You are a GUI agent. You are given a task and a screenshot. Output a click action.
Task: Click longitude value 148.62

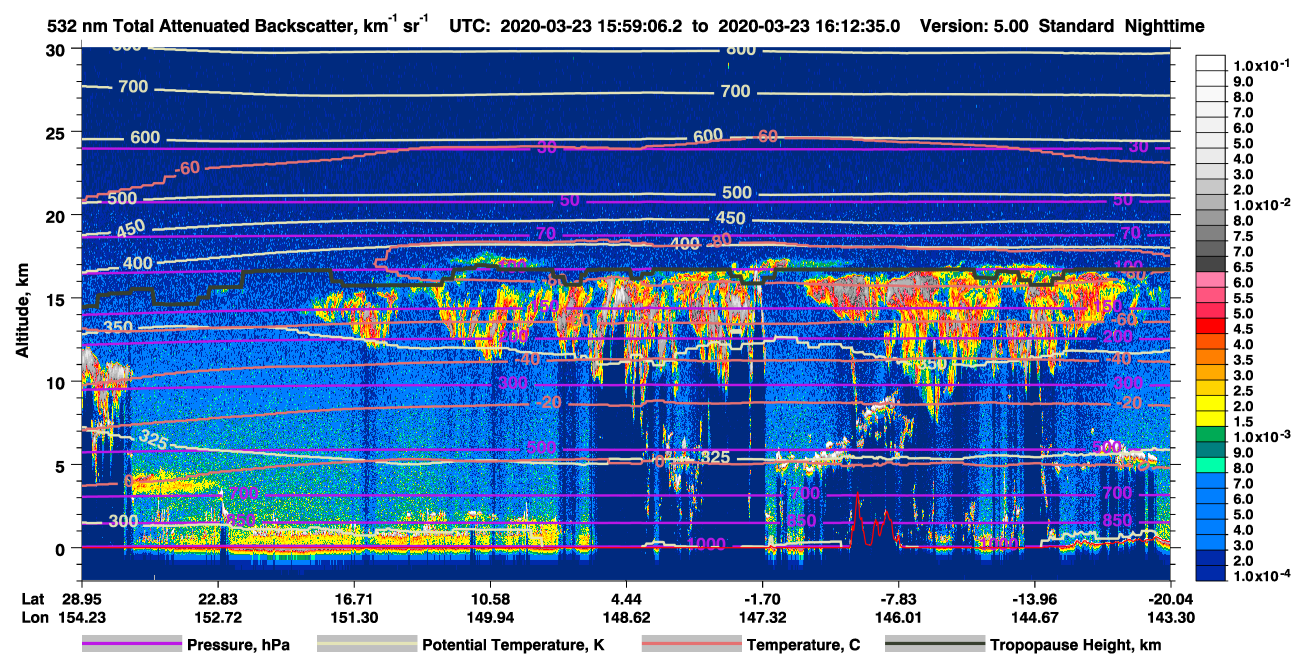(626, 617)
